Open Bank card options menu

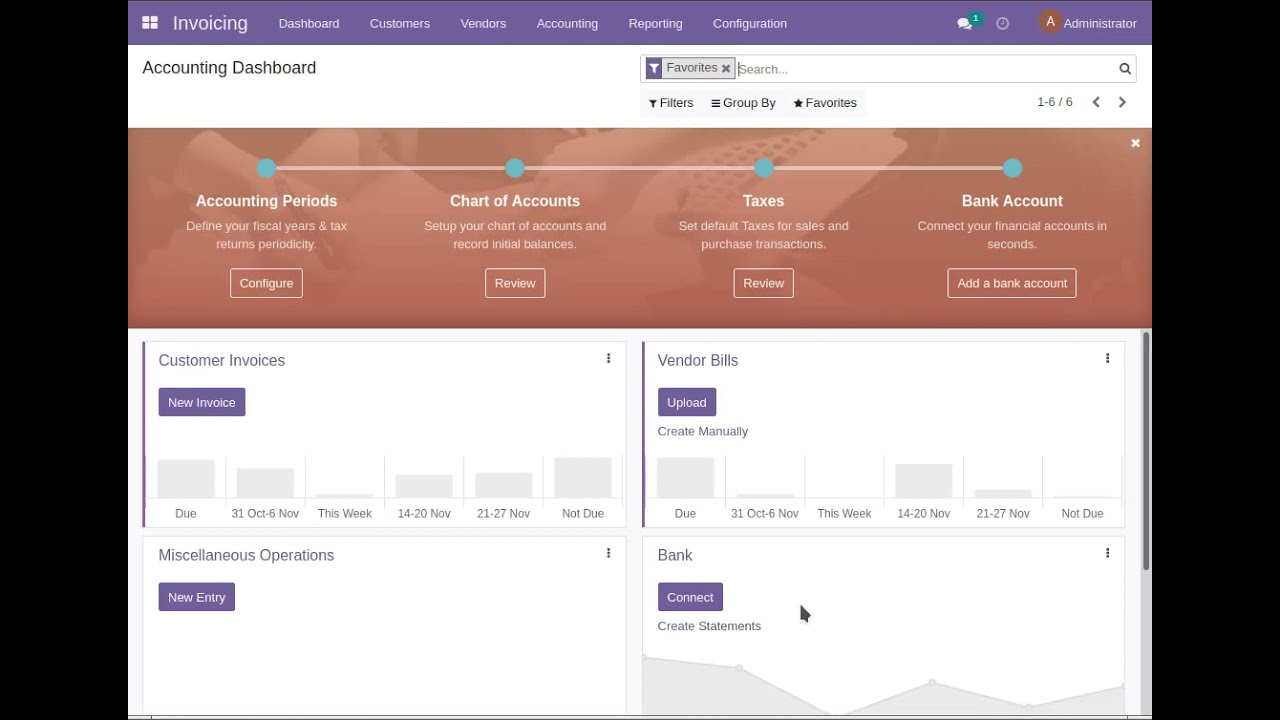point(1107,553)
